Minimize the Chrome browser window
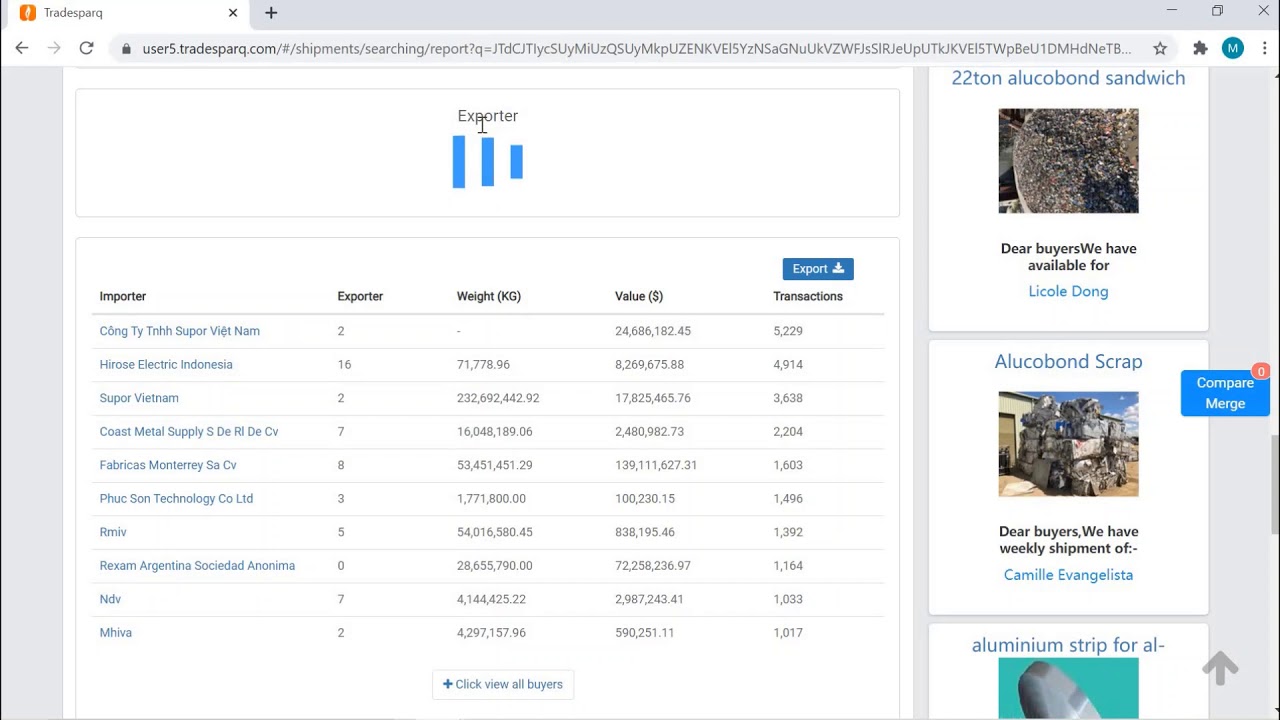 pyautogui.click(x=1172, y=11)
